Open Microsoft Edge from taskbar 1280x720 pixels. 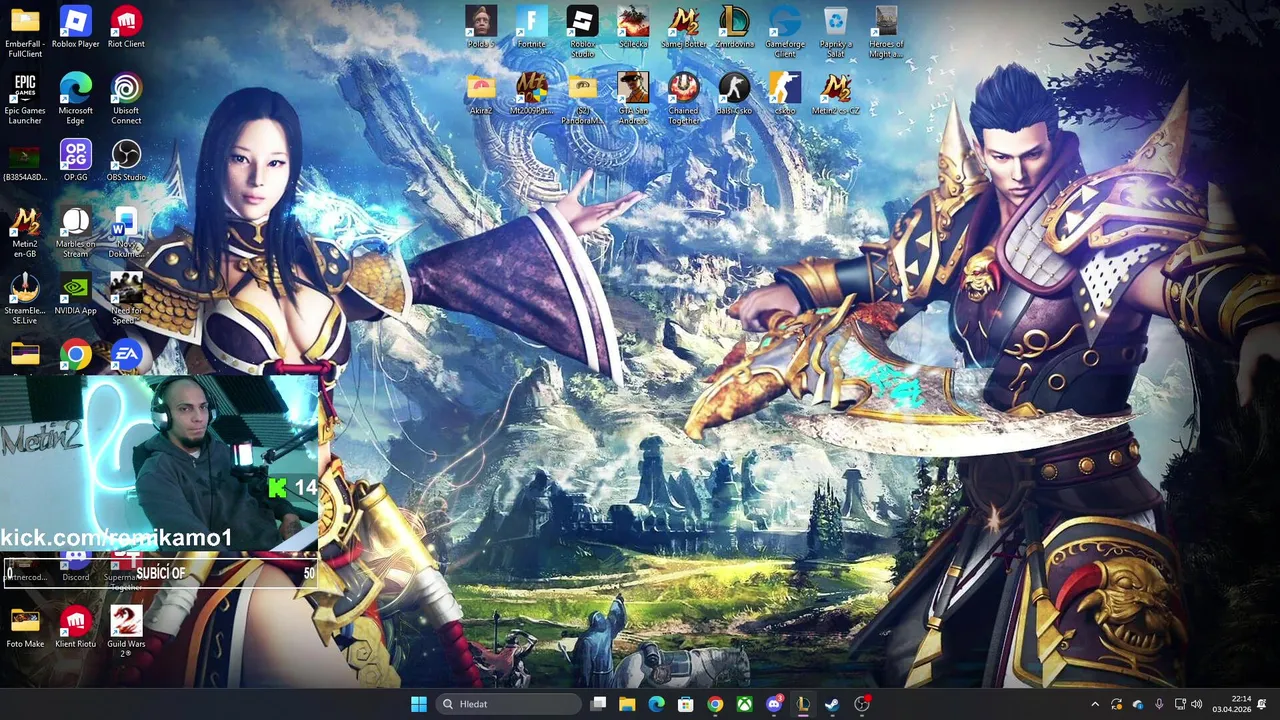tap(656, 704)
